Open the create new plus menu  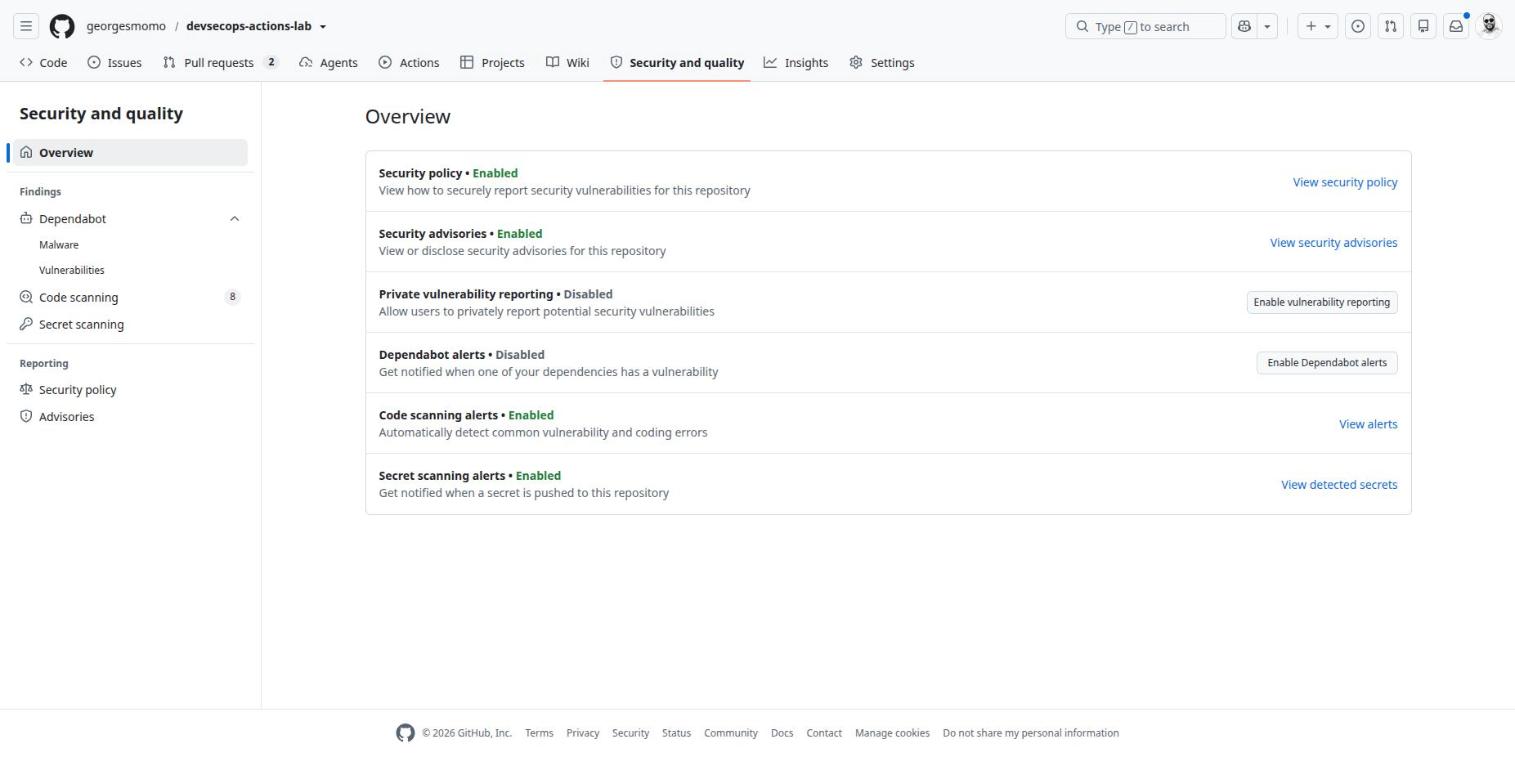tap(1317, 26)
